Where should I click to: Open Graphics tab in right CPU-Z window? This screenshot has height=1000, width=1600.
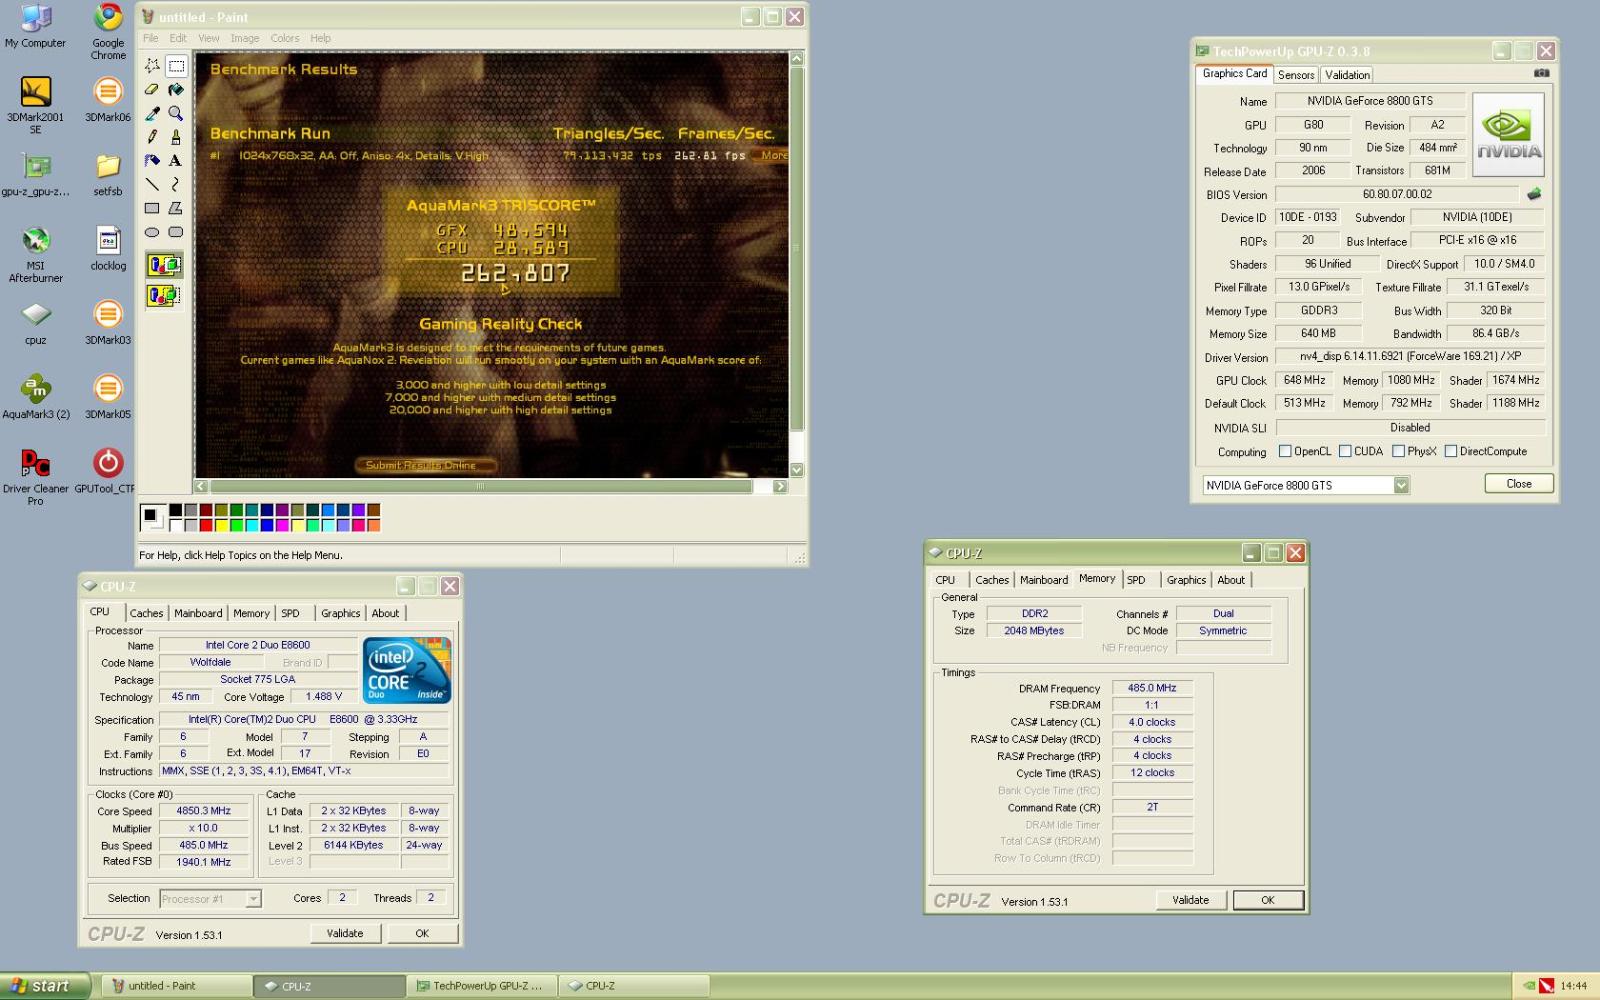[1186, 580]
